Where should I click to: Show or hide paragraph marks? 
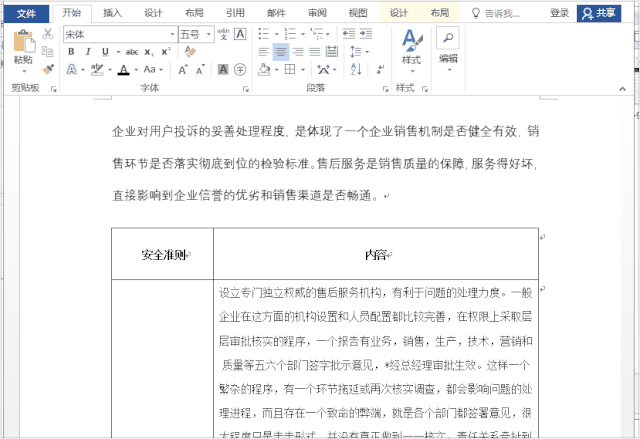click(x=380, y=69)
